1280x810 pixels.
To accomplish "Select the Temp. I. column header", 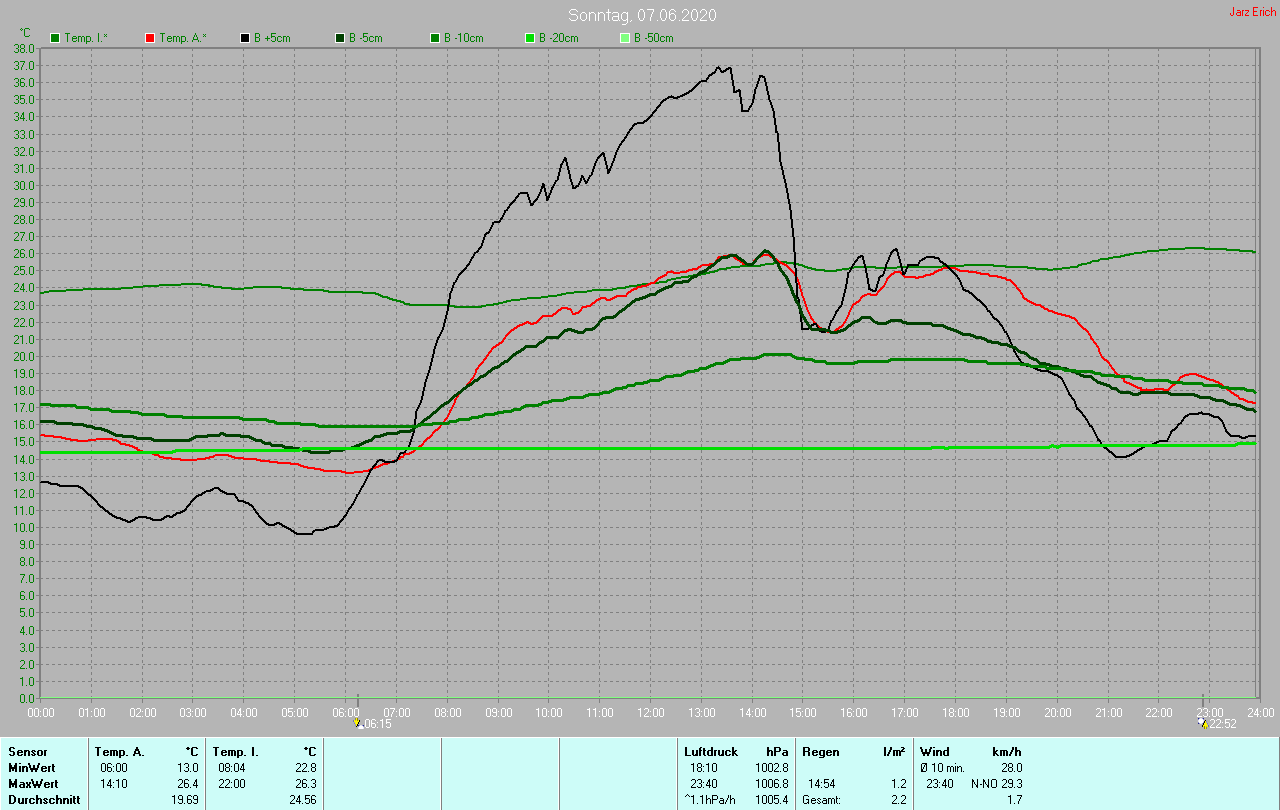I will coord(235,751).
